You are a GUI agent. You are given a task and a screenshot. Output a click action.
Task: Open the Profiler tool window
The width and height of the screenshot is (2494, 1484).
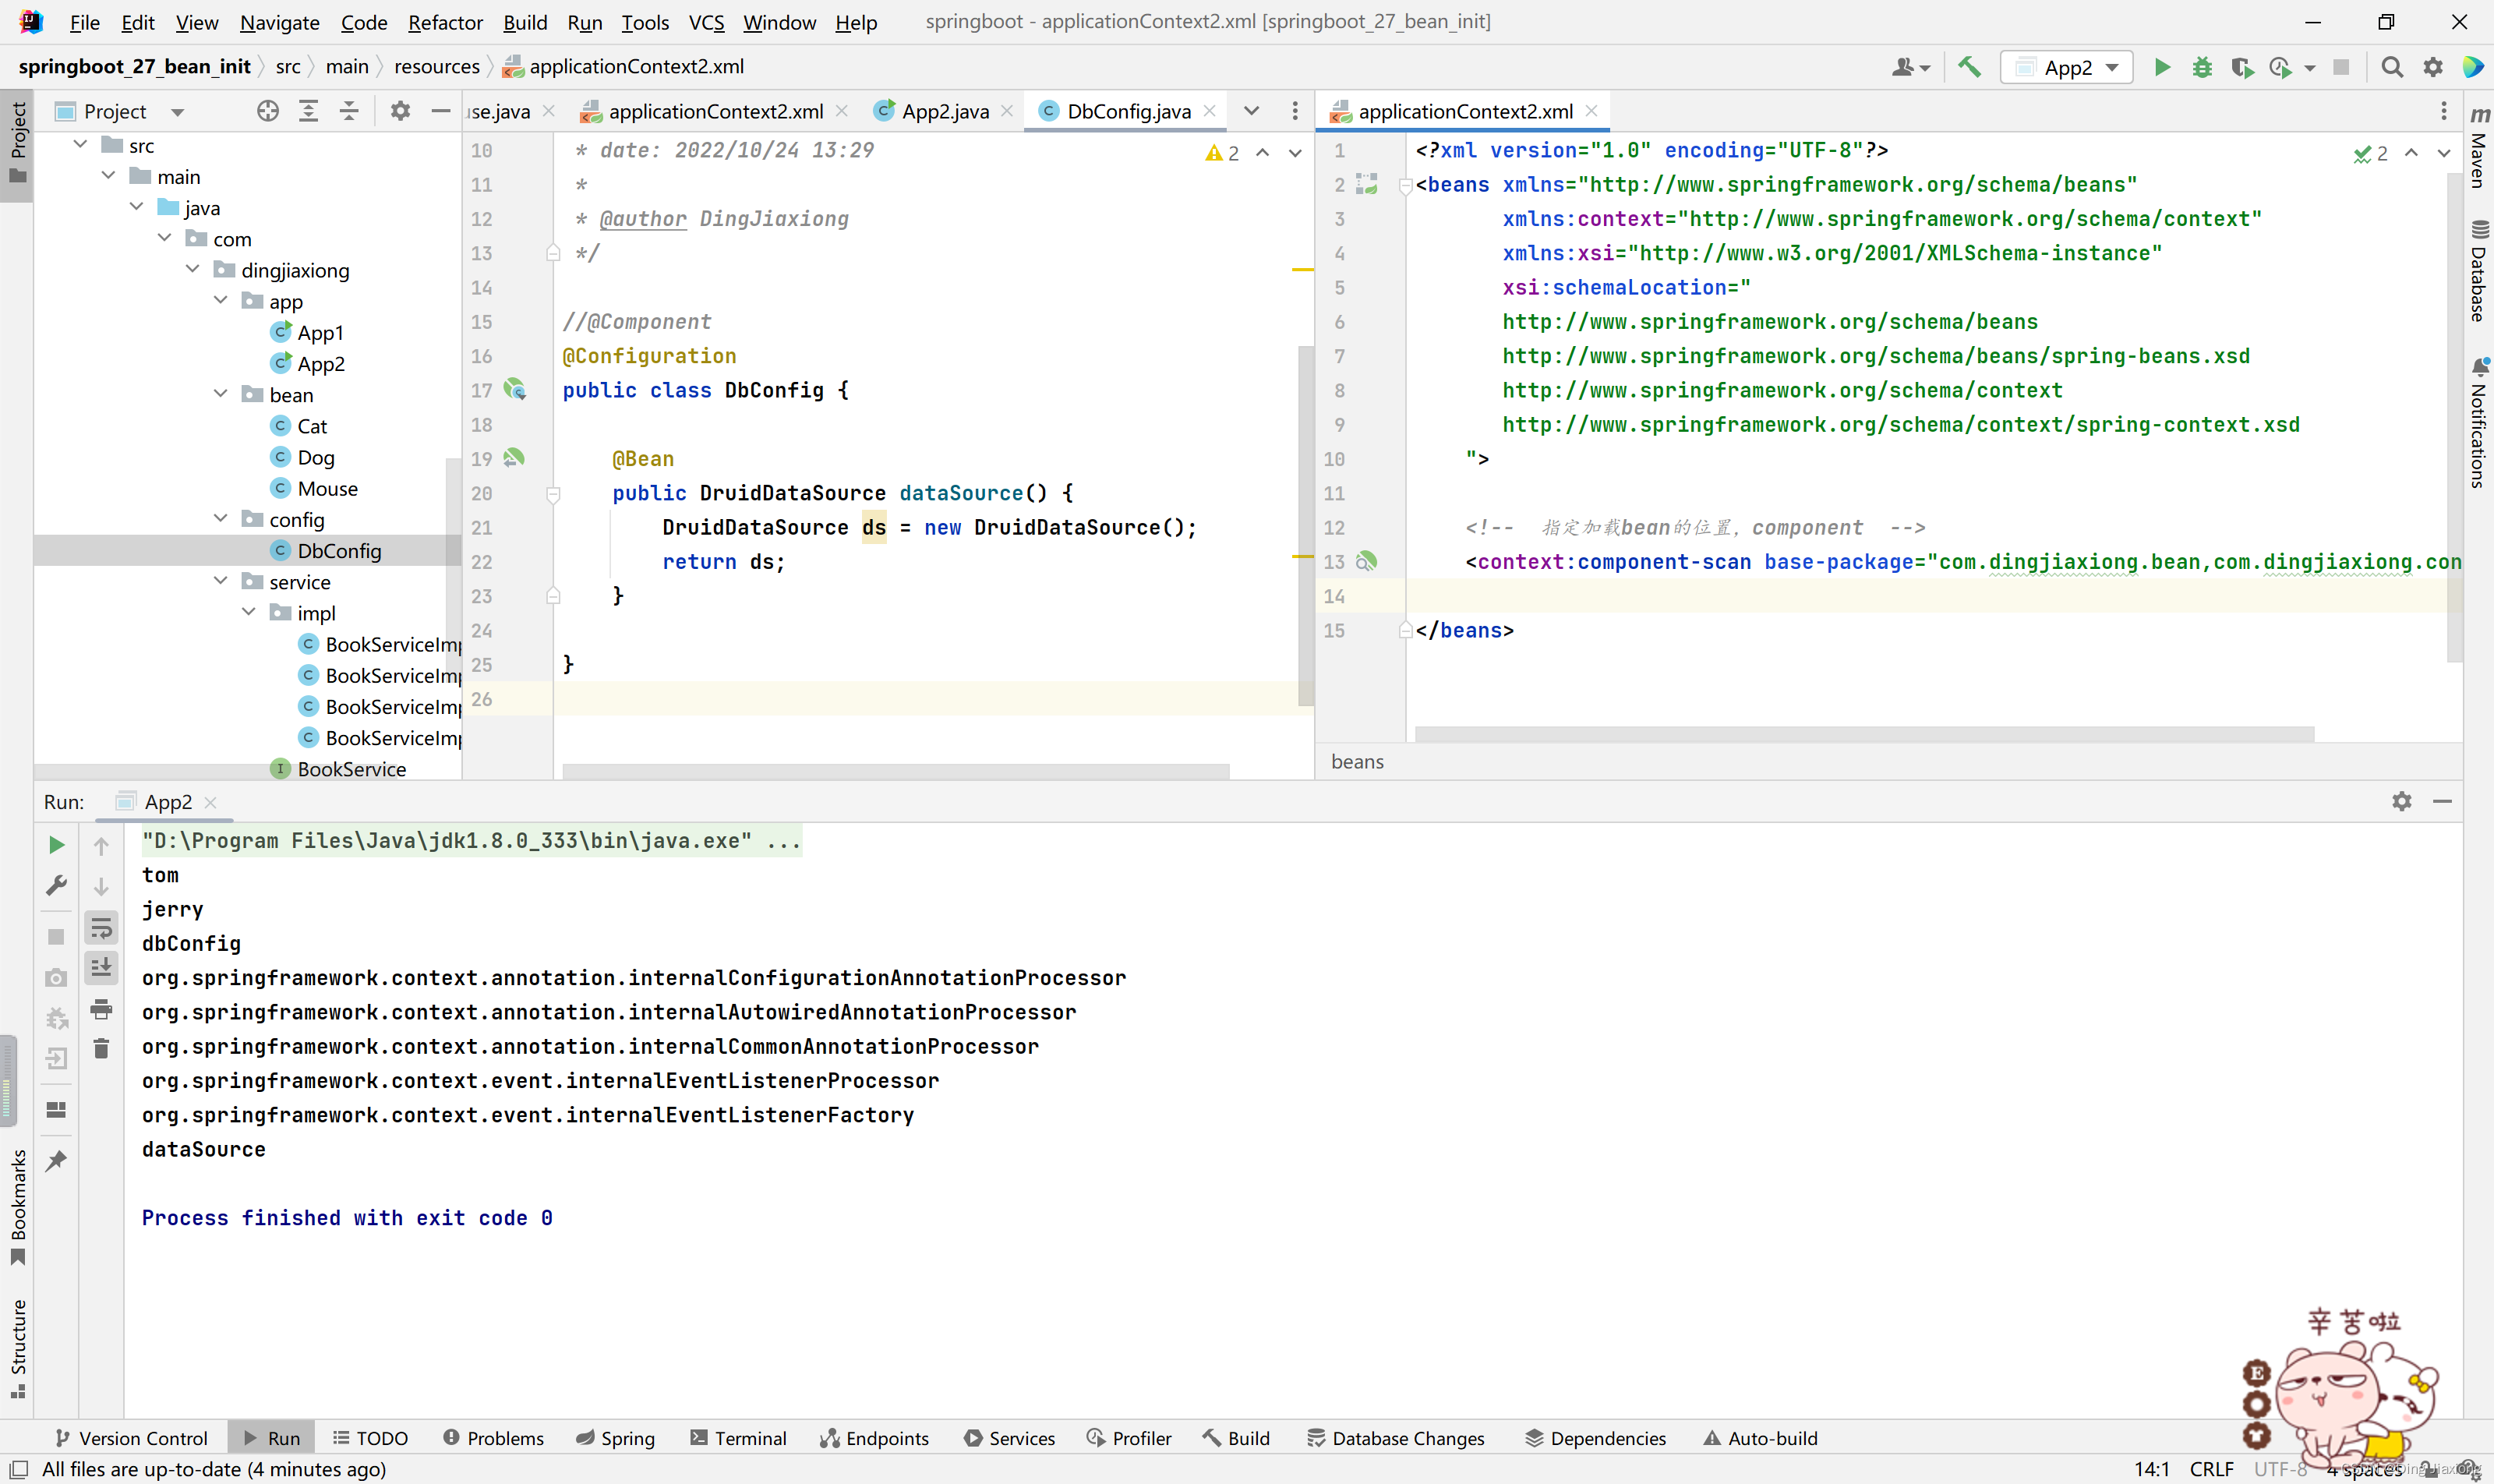coord(1129,1438)
